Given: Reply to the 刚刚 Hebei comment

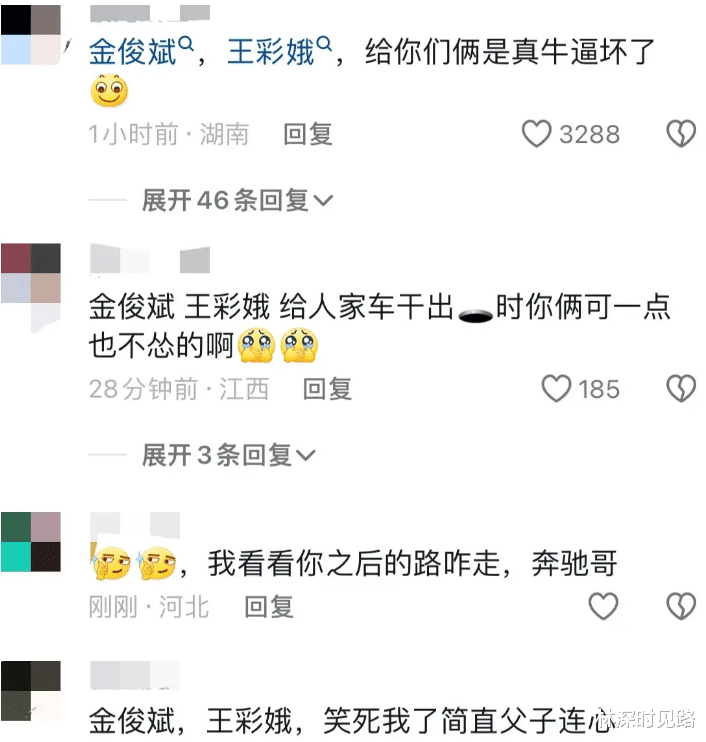Looking at the screenshot, I should [x=269, y=607].
